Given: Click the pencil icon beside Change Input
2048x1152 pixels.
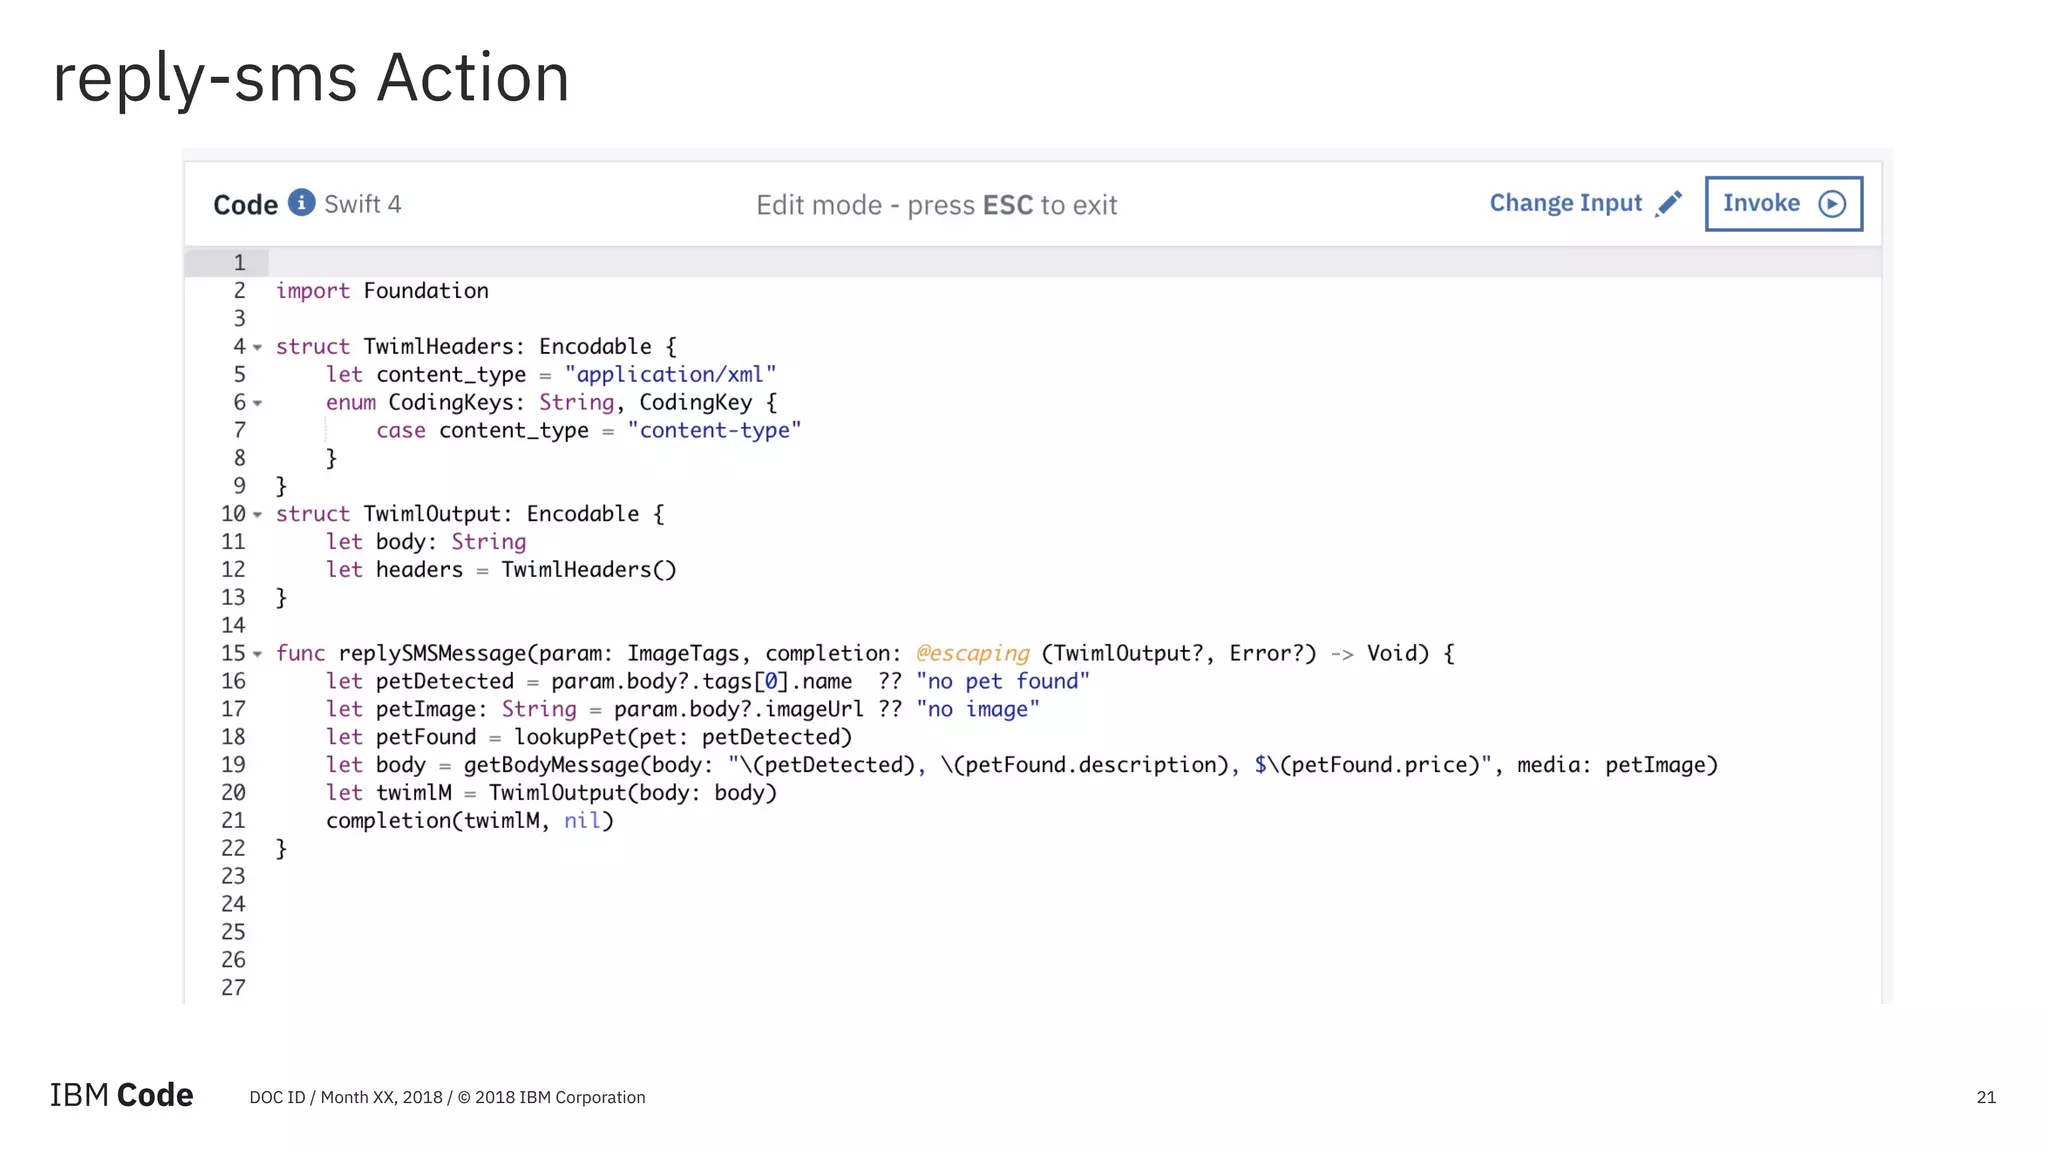Looking at the screenshot, I should 1668,203.
